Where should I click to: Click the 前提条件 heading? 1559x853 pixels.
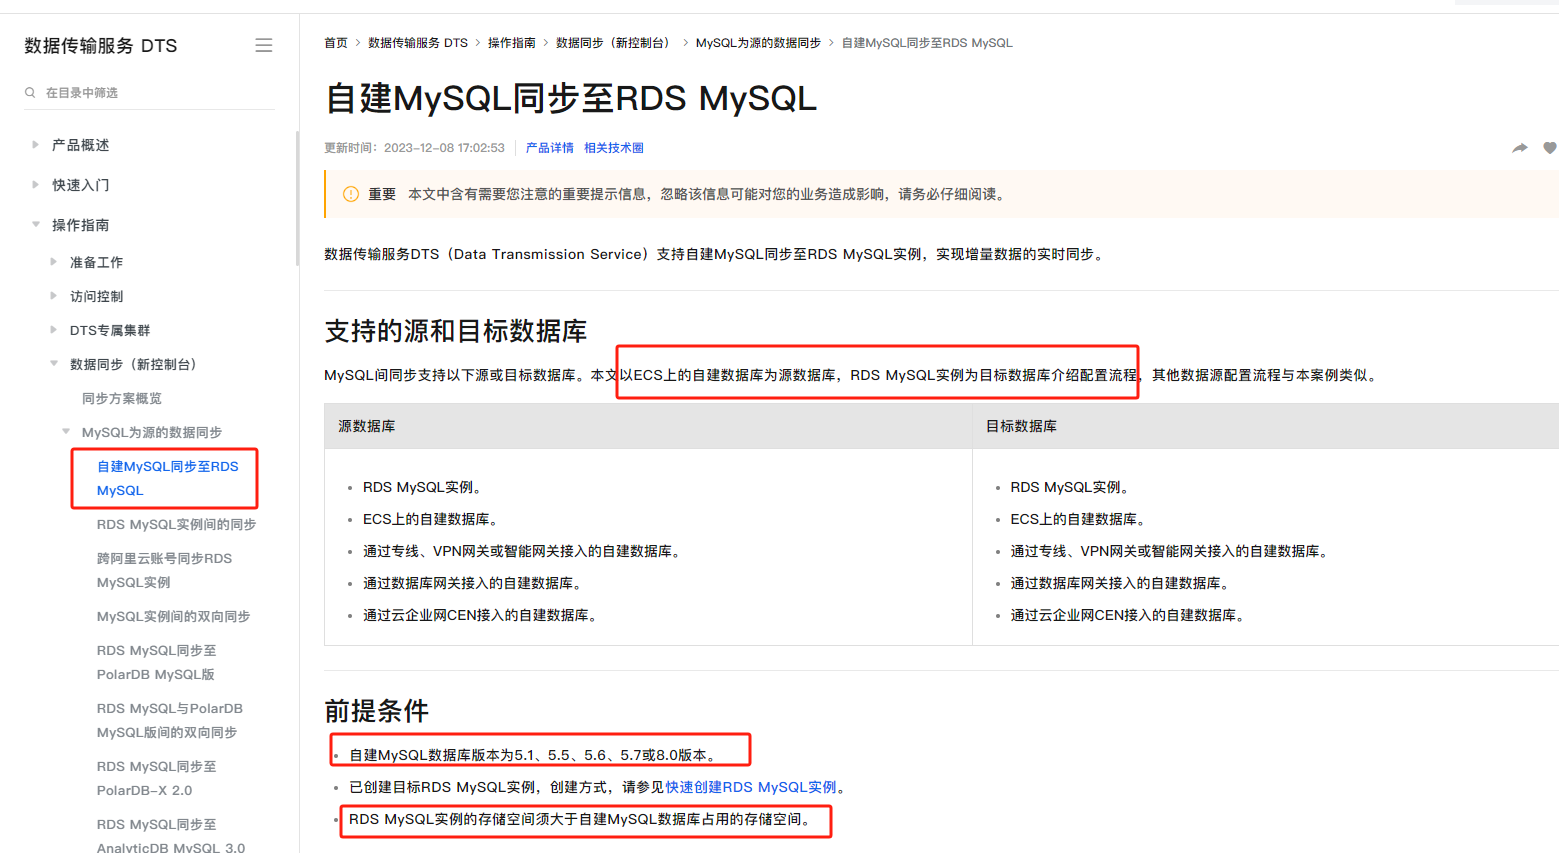pos(376,711)
